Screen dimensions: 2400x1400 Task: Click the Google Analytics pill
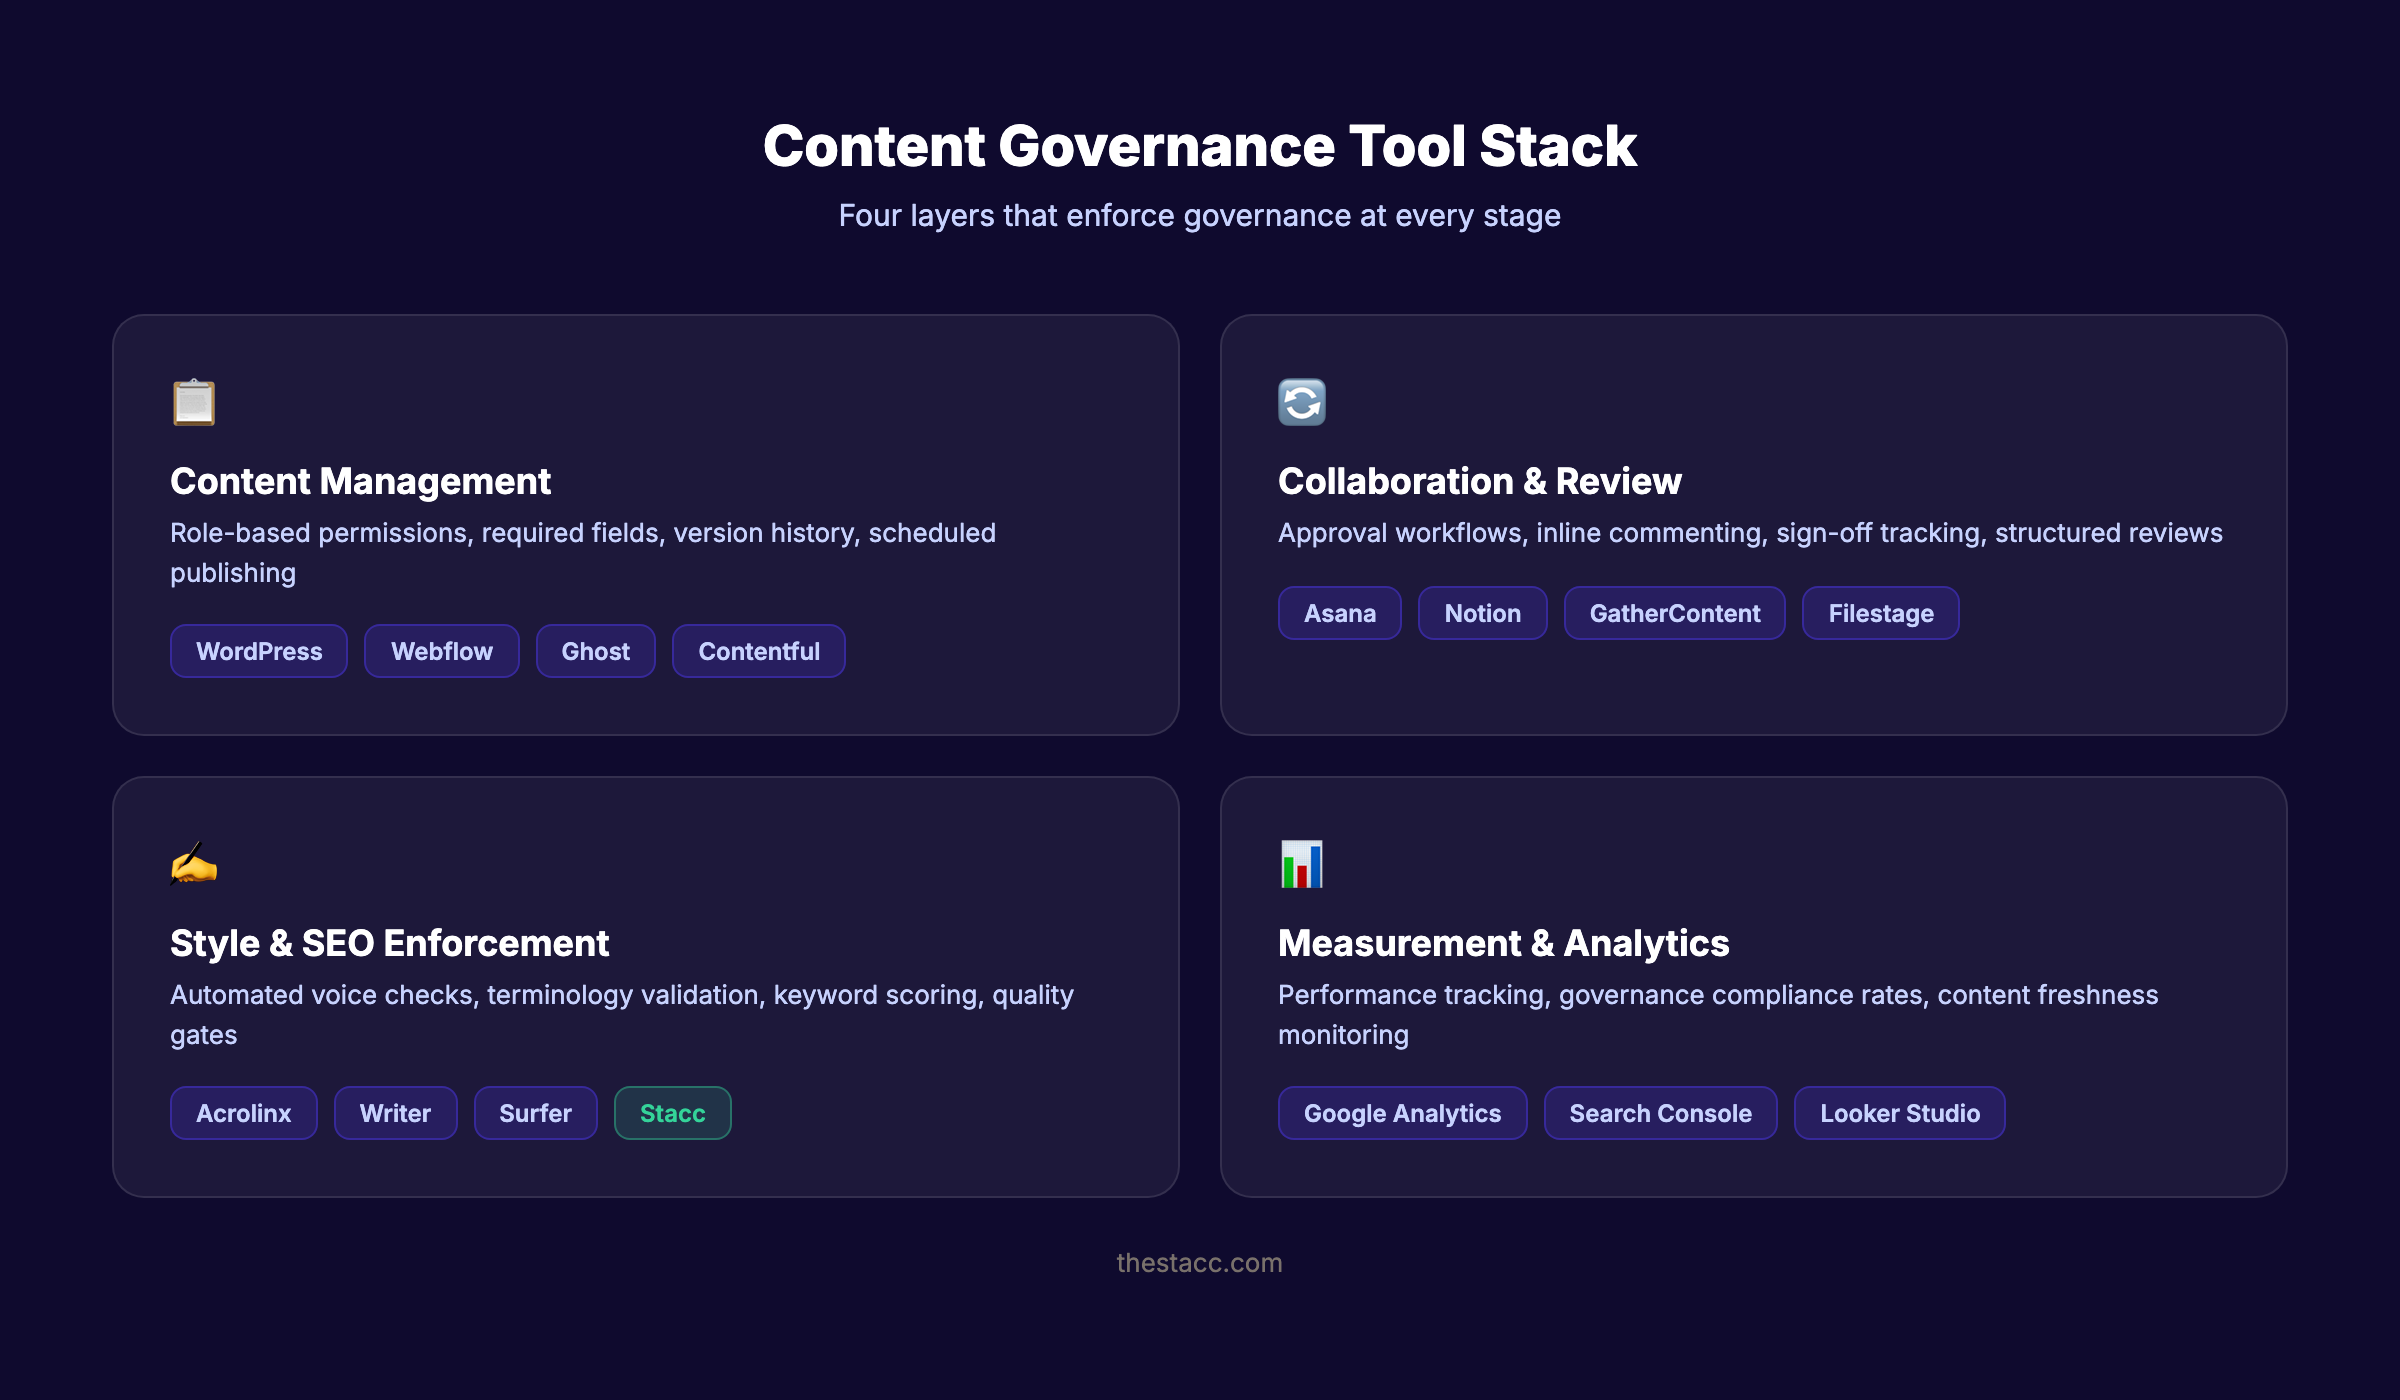pos(1402,1113)
